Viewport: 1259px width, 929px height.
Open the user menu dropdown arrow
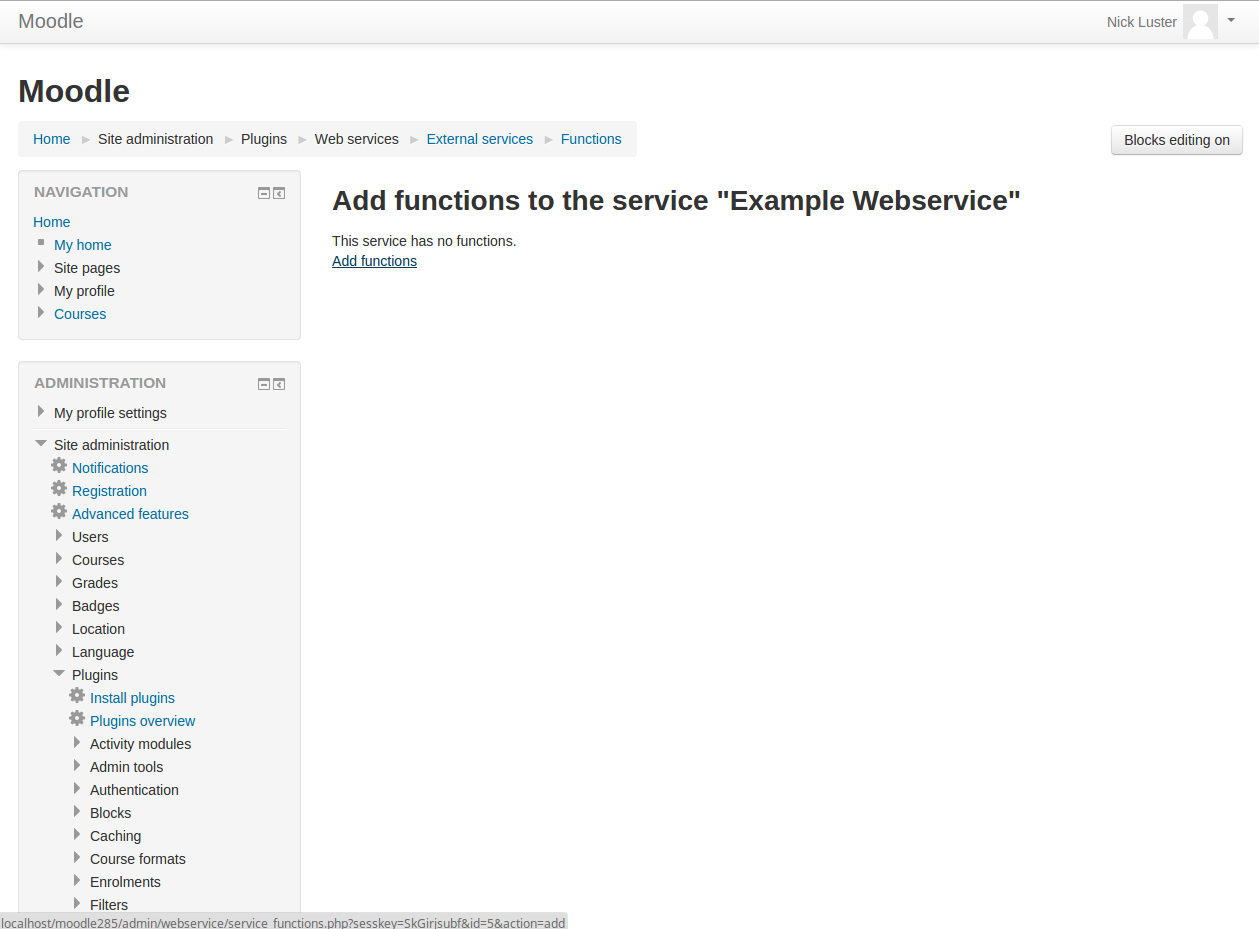tap(1231, 20)
